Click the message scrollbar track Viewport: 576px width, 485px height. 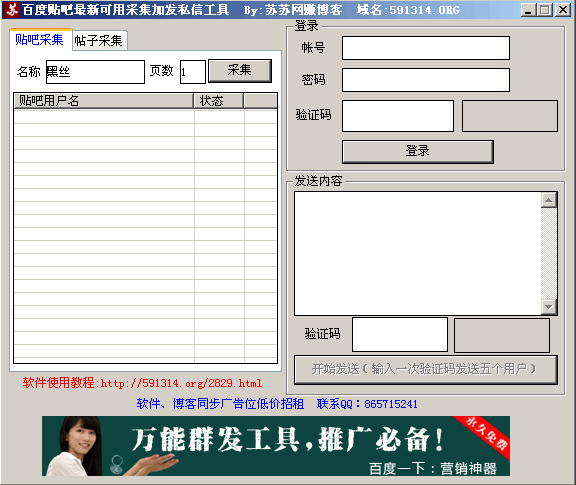coord(549,254)
